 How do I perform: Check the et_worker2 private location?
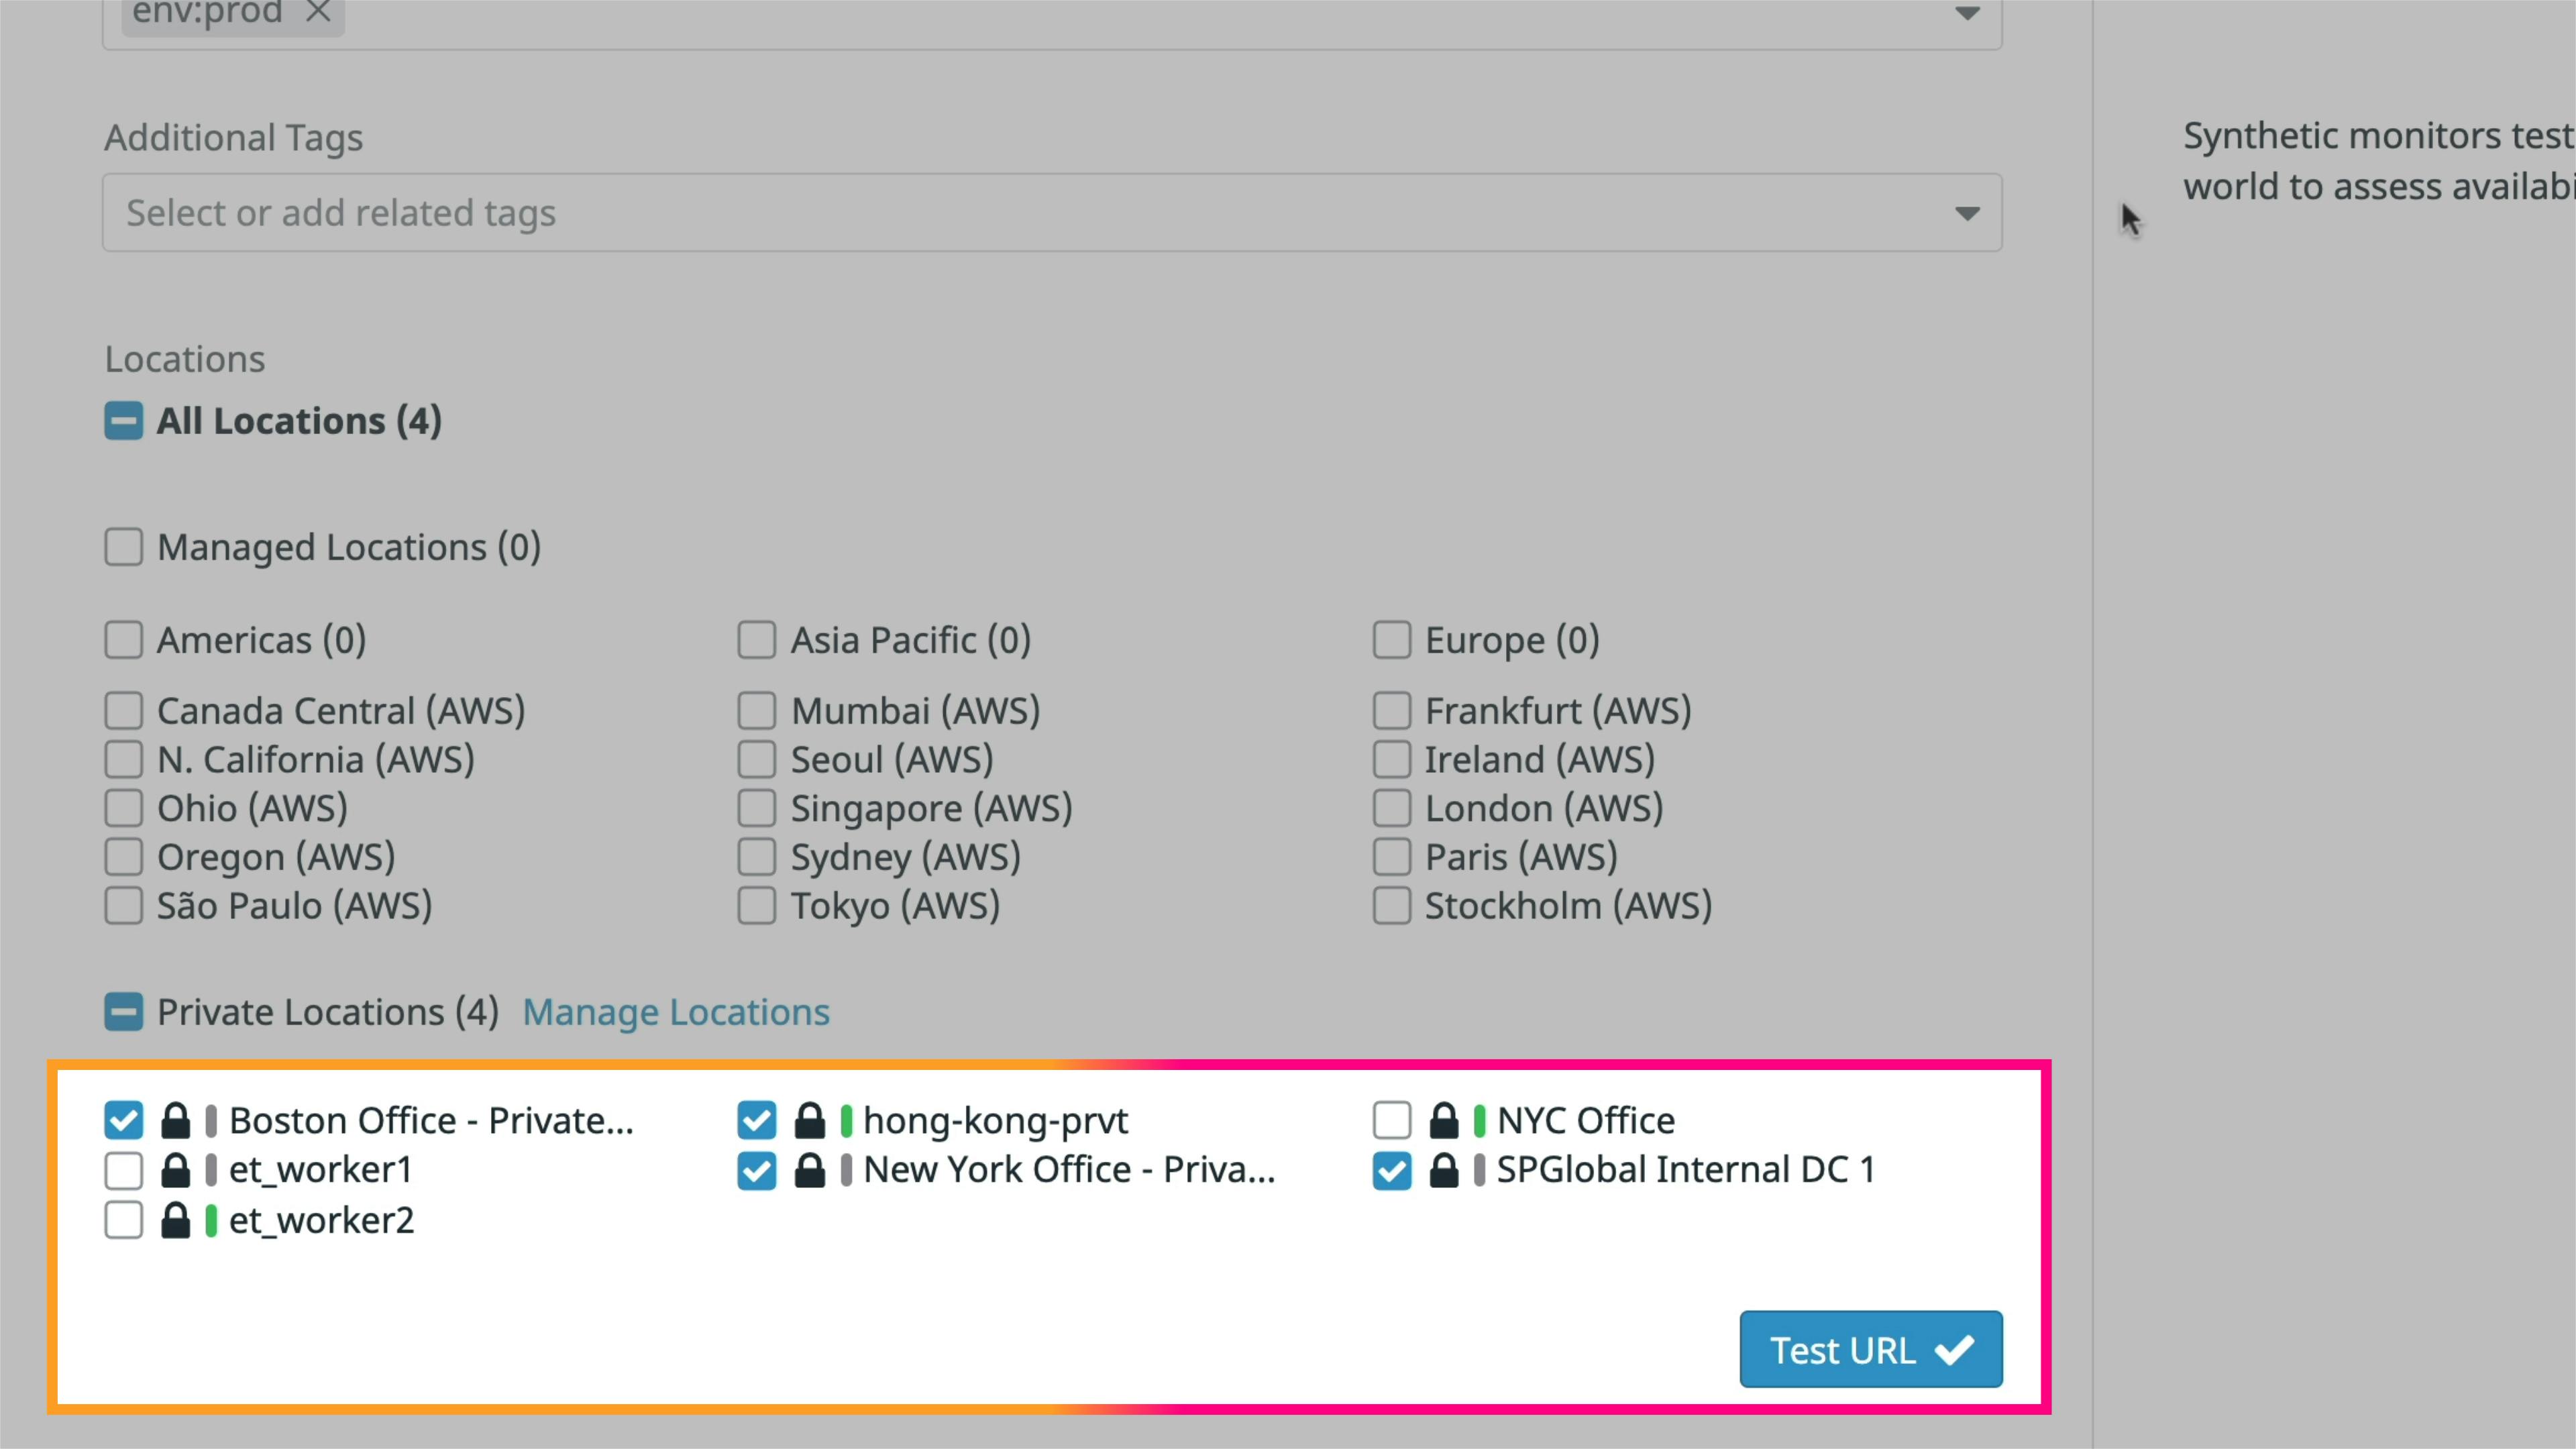click(x=124, y=1220)
